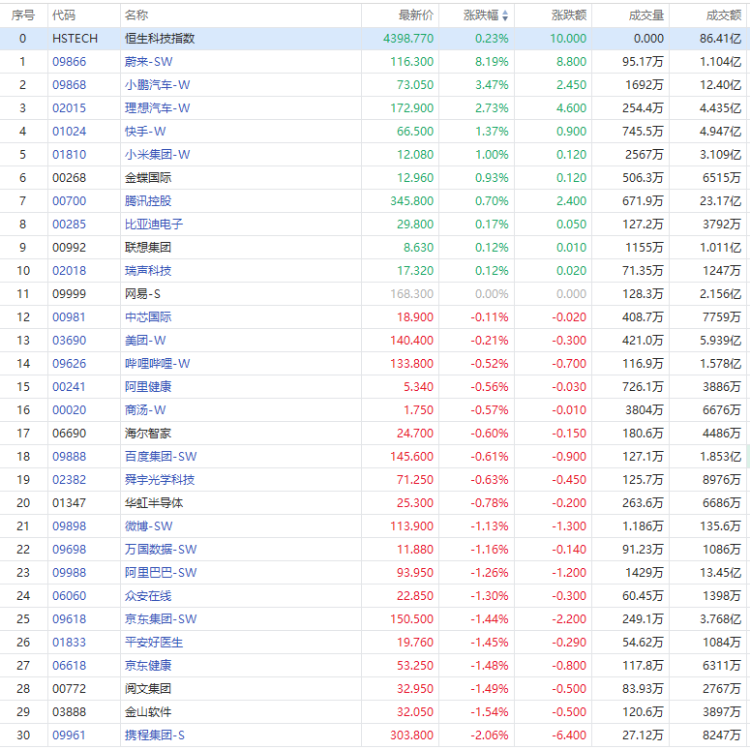Select the 1692万 volume value
Viewport: 750px width, 750px height.
(644, 85)
